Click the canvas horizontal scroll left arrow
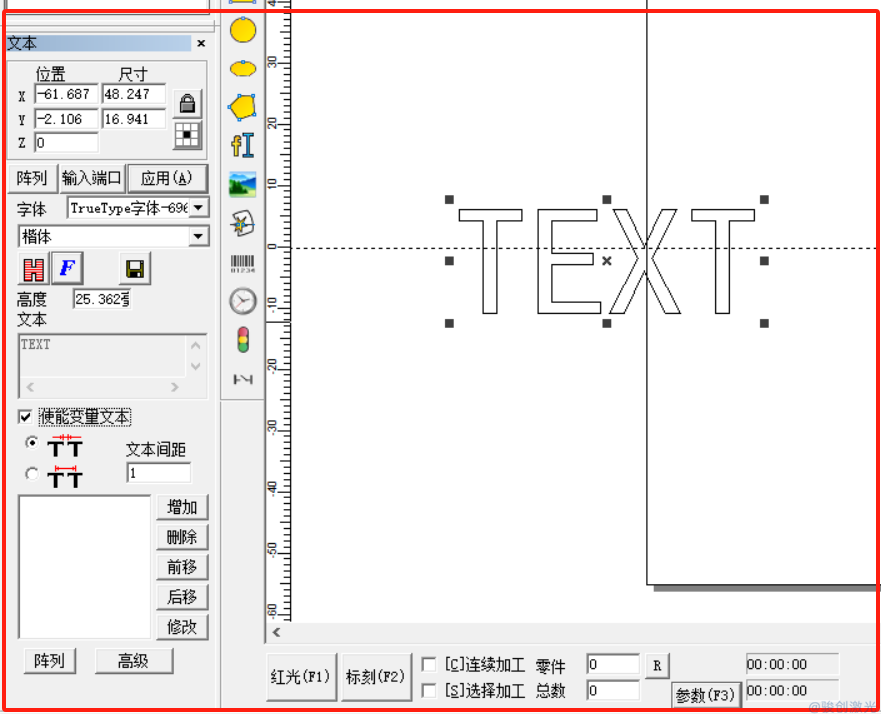 [276, 633]
